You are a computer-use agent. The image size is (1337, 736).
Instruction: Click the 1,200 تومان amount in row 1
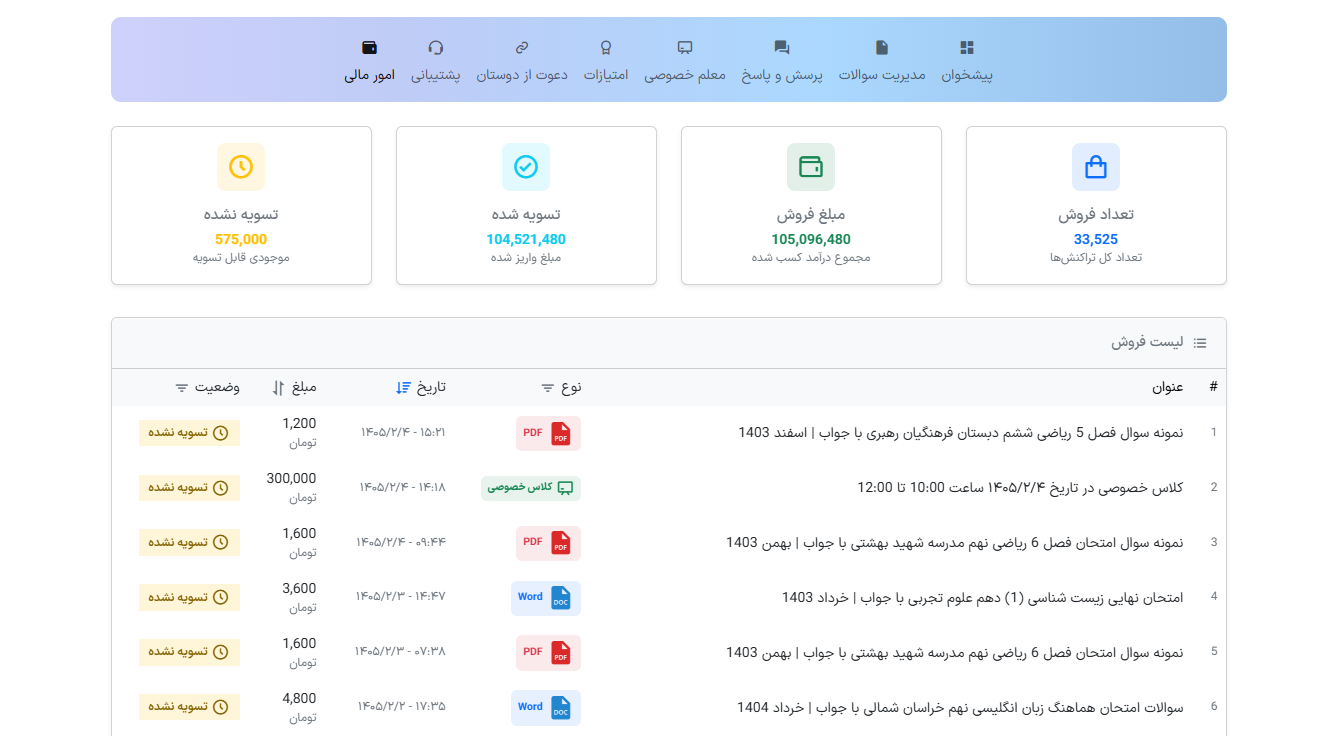299,433
